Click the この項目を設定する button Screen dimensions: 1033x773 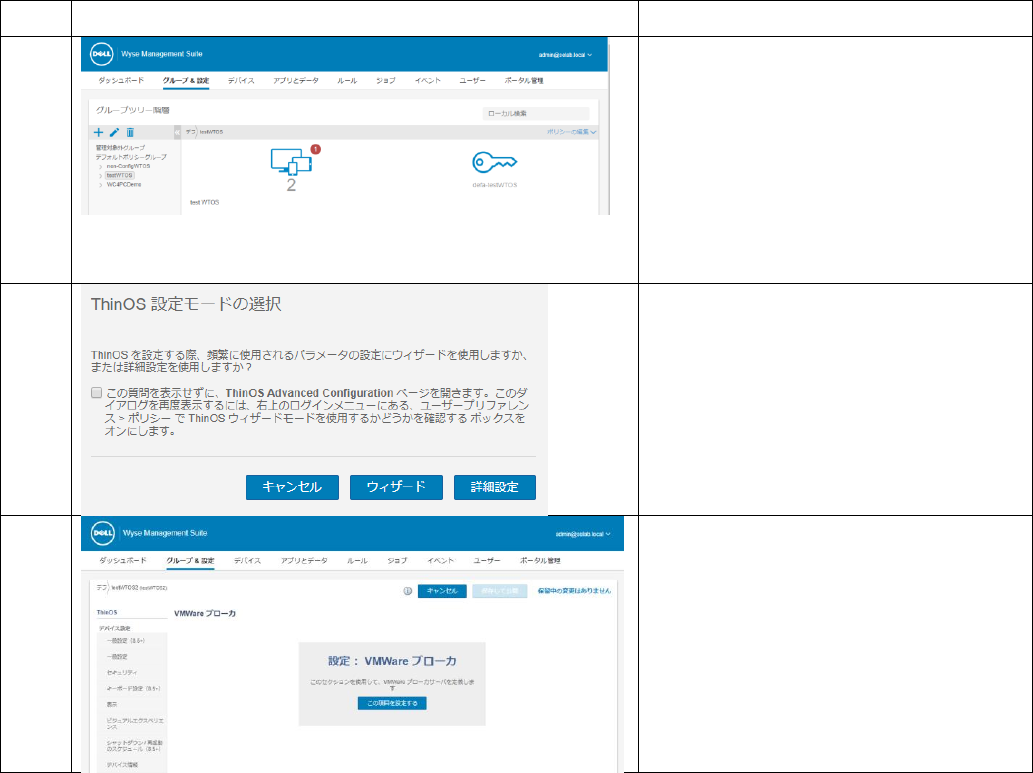tap(392, 704)
